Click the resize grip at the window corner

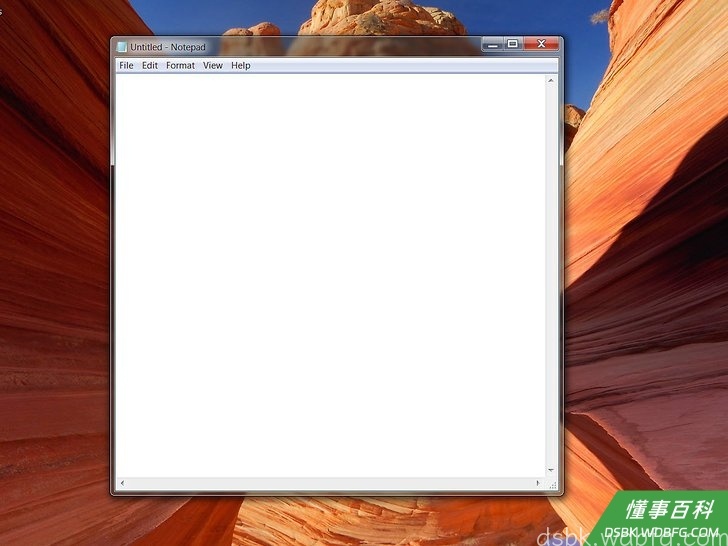[x=552, y=484]
